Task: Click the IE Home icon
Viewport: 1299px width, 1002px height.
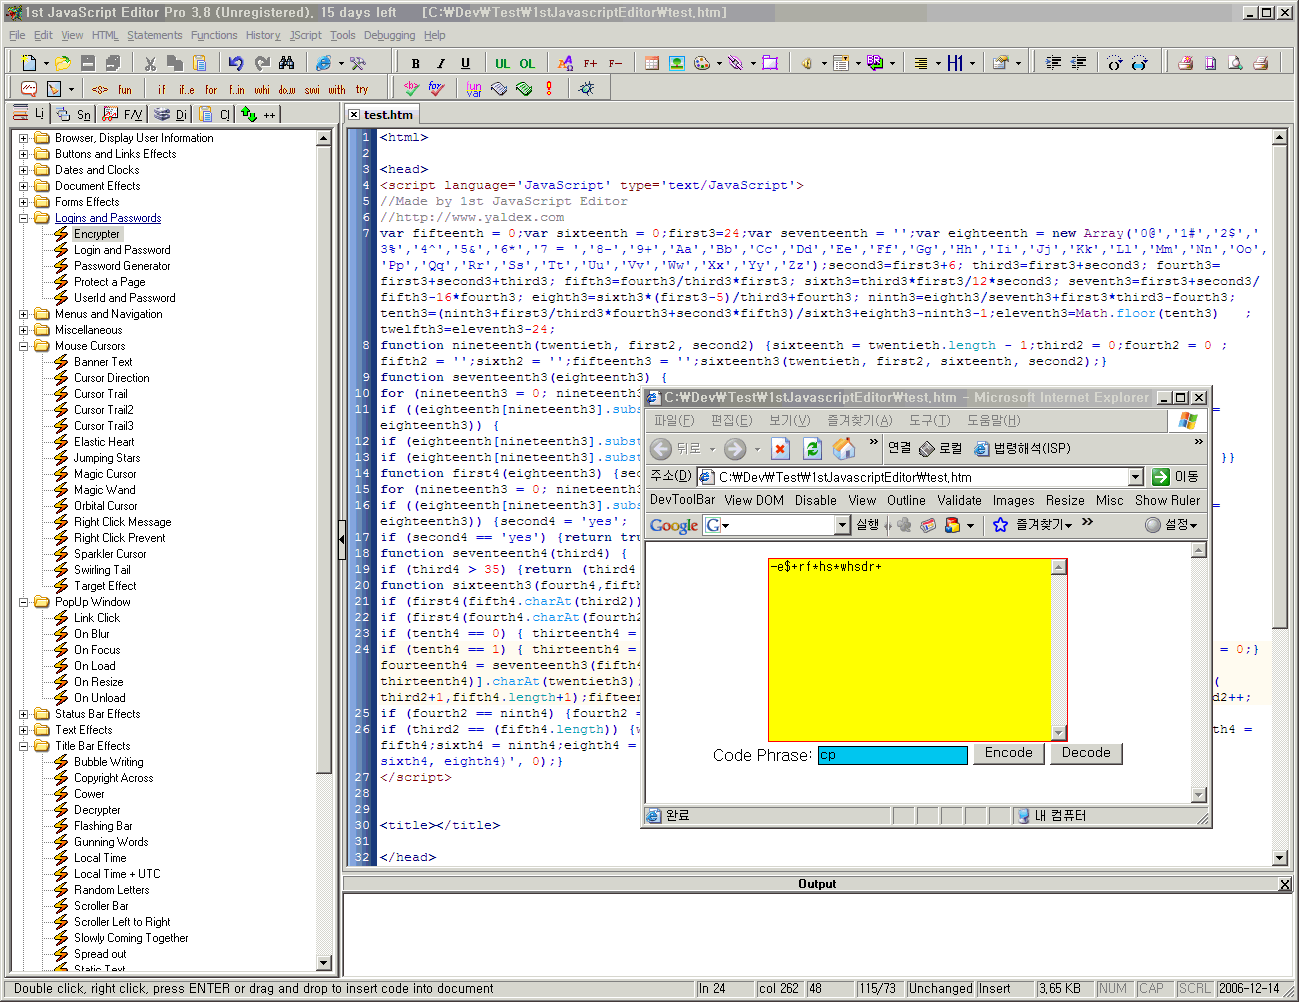Action: click(x=844, y=448)
